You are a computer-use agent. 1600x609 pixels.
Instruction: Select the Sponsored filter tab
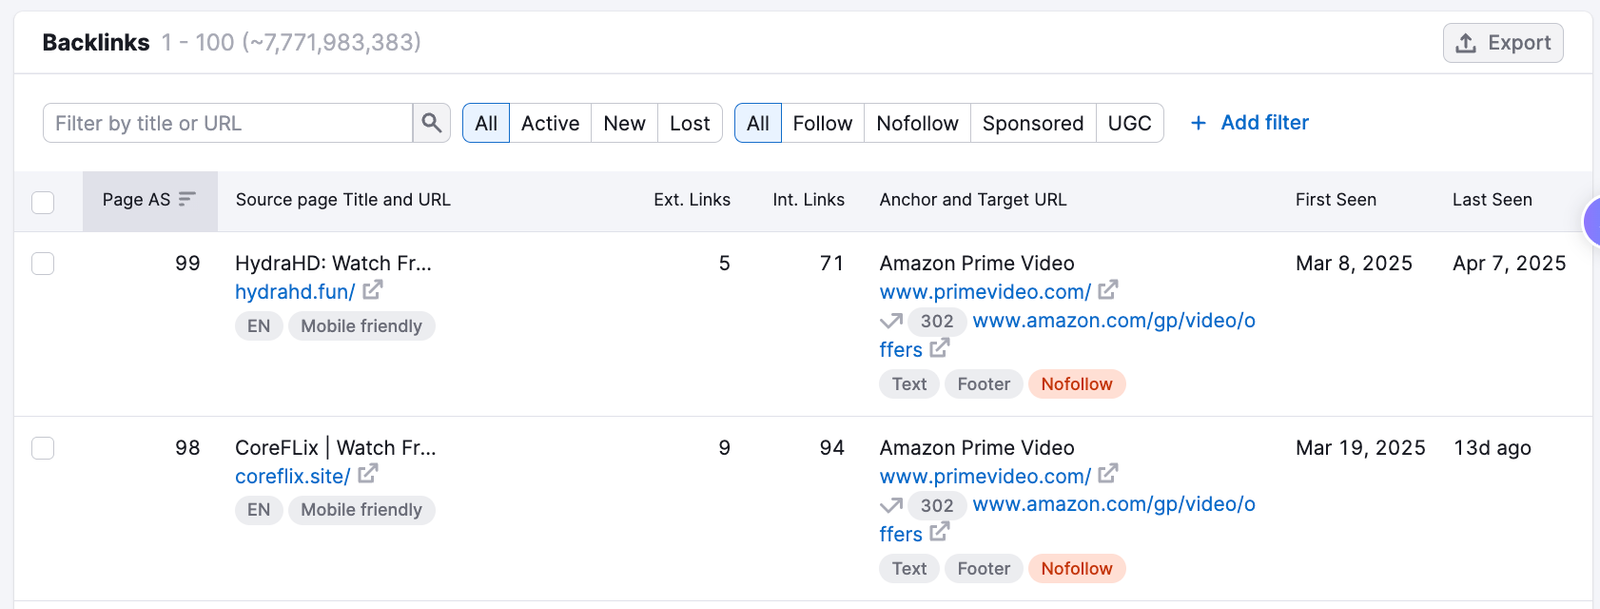[1032, 122]
